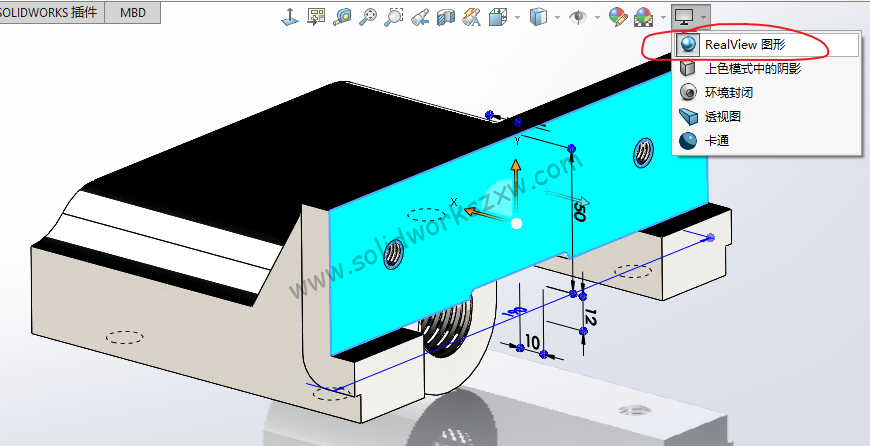
Task: Return to Previous View
Action: tap(420, 18)
